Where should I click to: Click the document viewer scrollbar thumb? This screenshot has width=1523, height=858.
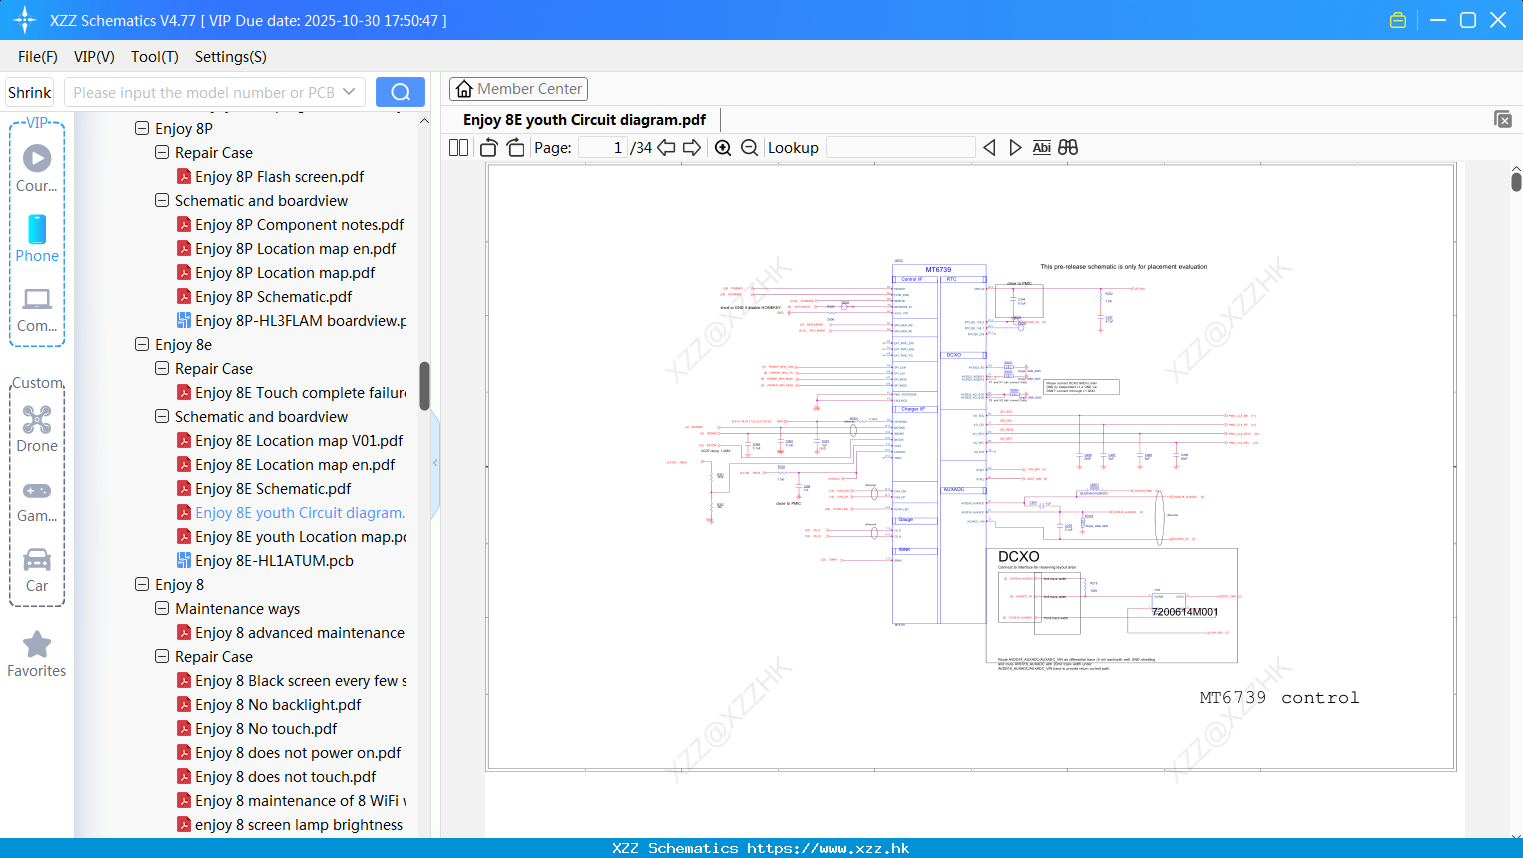click(1516, 182)
